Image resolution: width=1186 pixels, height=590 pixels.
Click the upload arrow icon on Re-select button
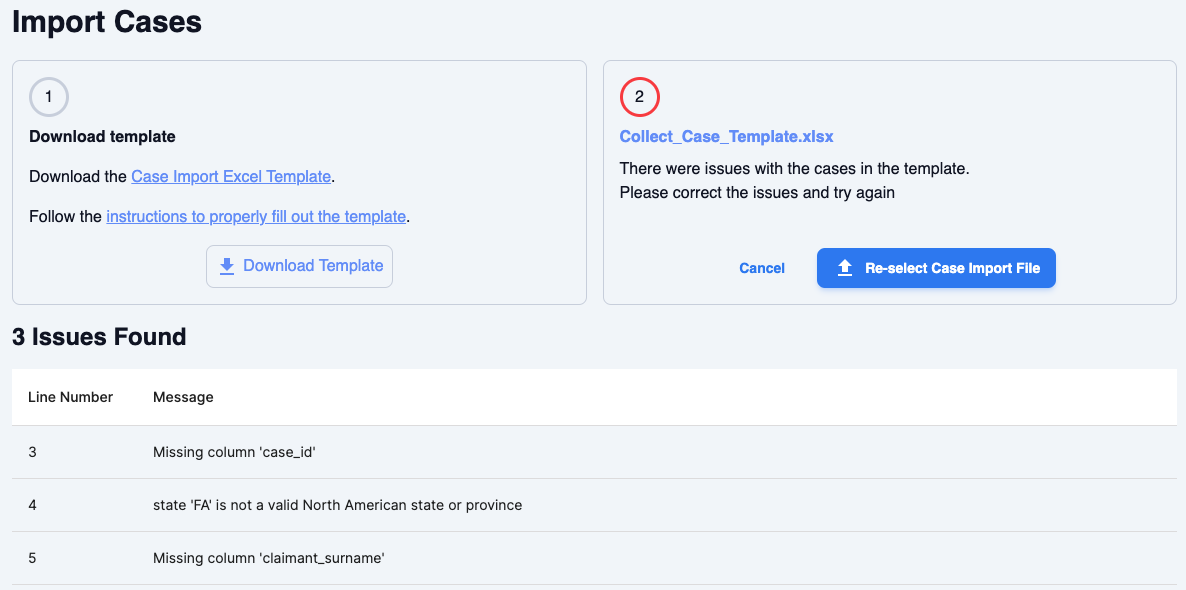[x=844, y=268]
